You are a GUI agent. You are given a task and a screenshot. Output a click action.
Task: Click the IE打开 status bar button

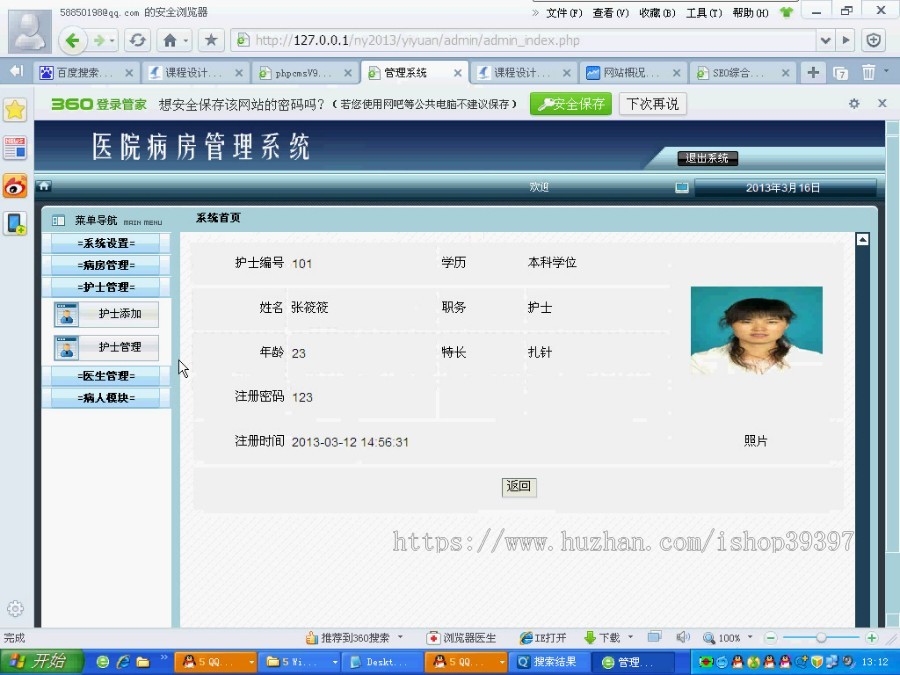tap(543, 638)
